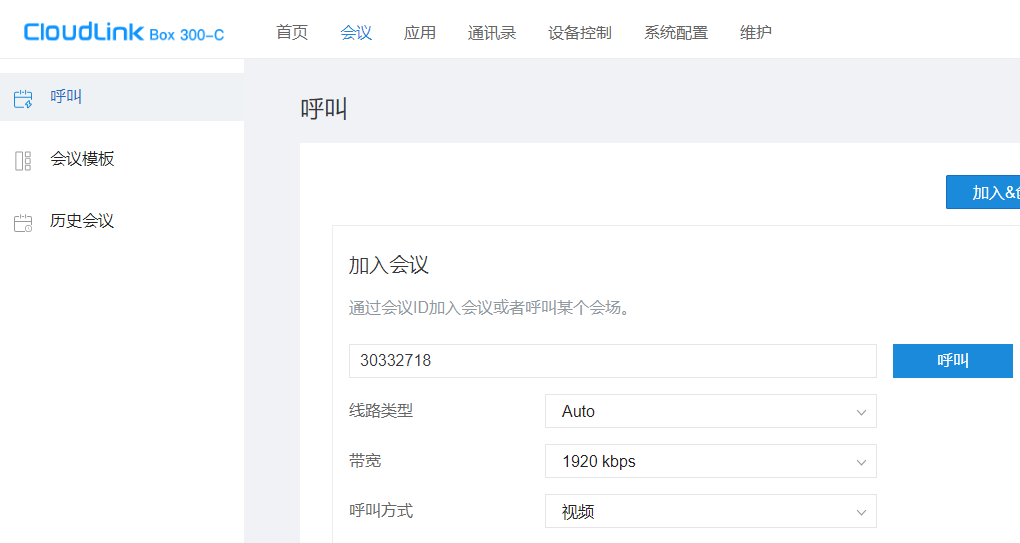Select 呼叫 in the sidebar
The width and height of the screenshot is (1020, 543).
coord(122,97)
